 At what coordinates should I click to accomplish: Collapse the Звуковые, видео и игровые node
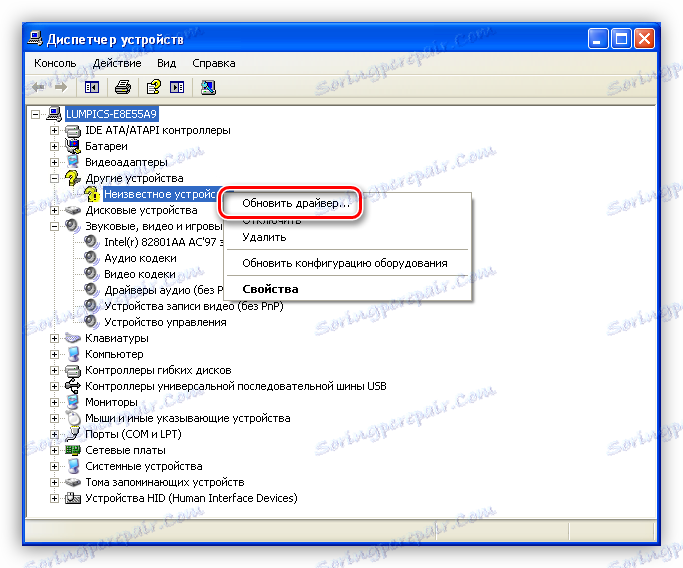[54, 226]
